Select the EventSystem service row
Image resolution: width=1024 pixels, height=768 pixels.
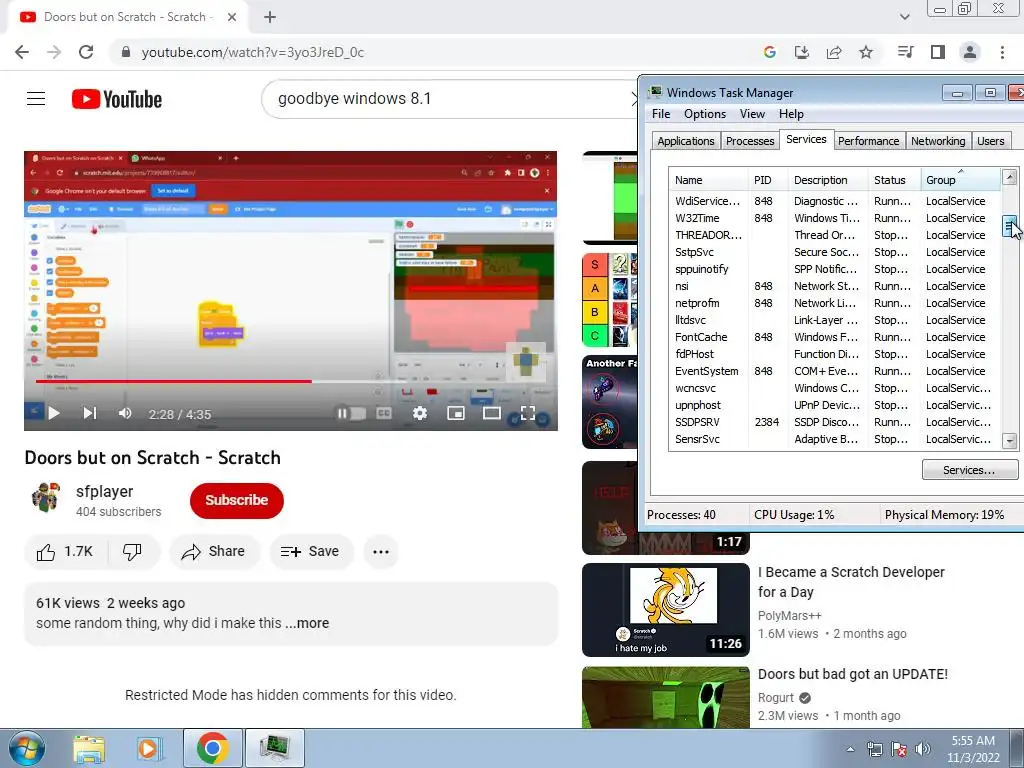[835, 371]
